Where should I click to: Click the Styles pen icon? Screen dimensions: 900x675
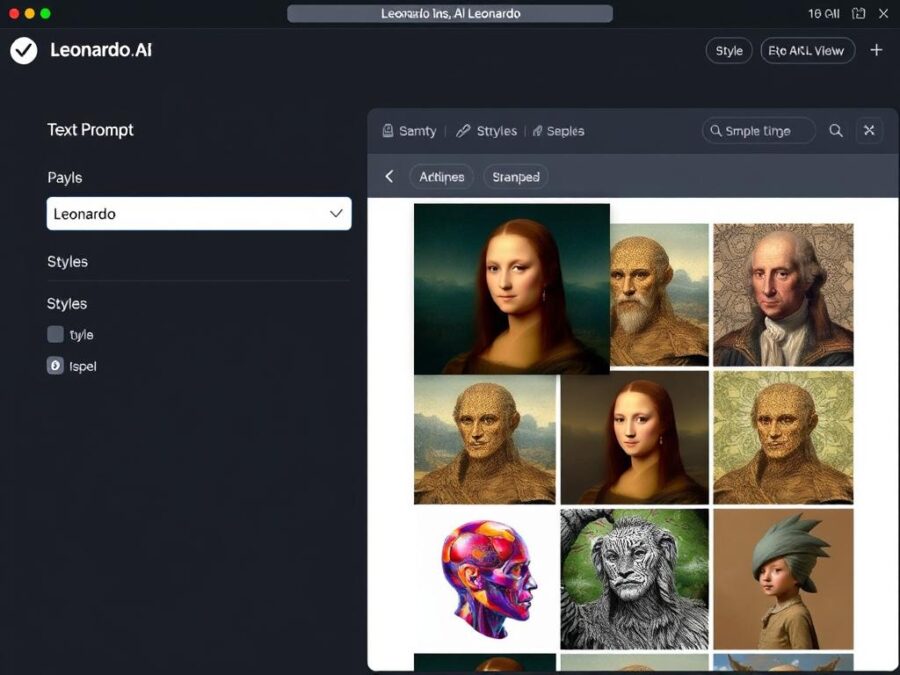(461, 130)
